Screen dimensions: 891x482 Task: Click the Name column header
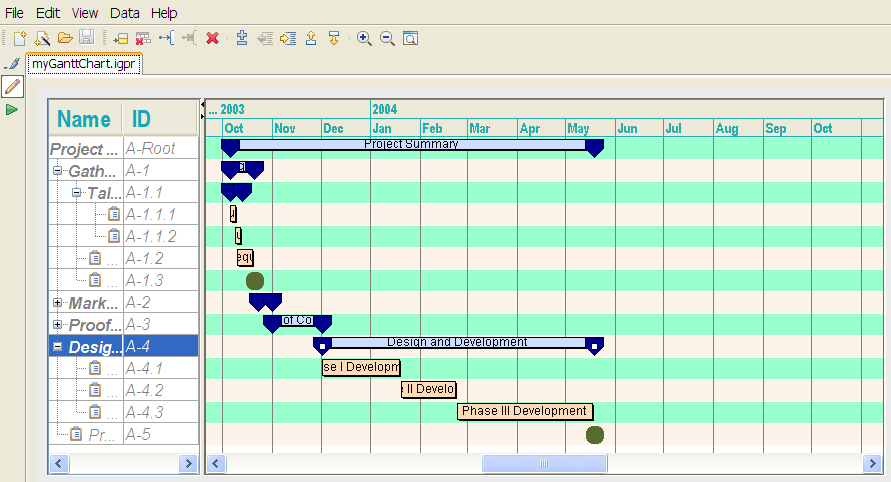(x=84, y=119)
